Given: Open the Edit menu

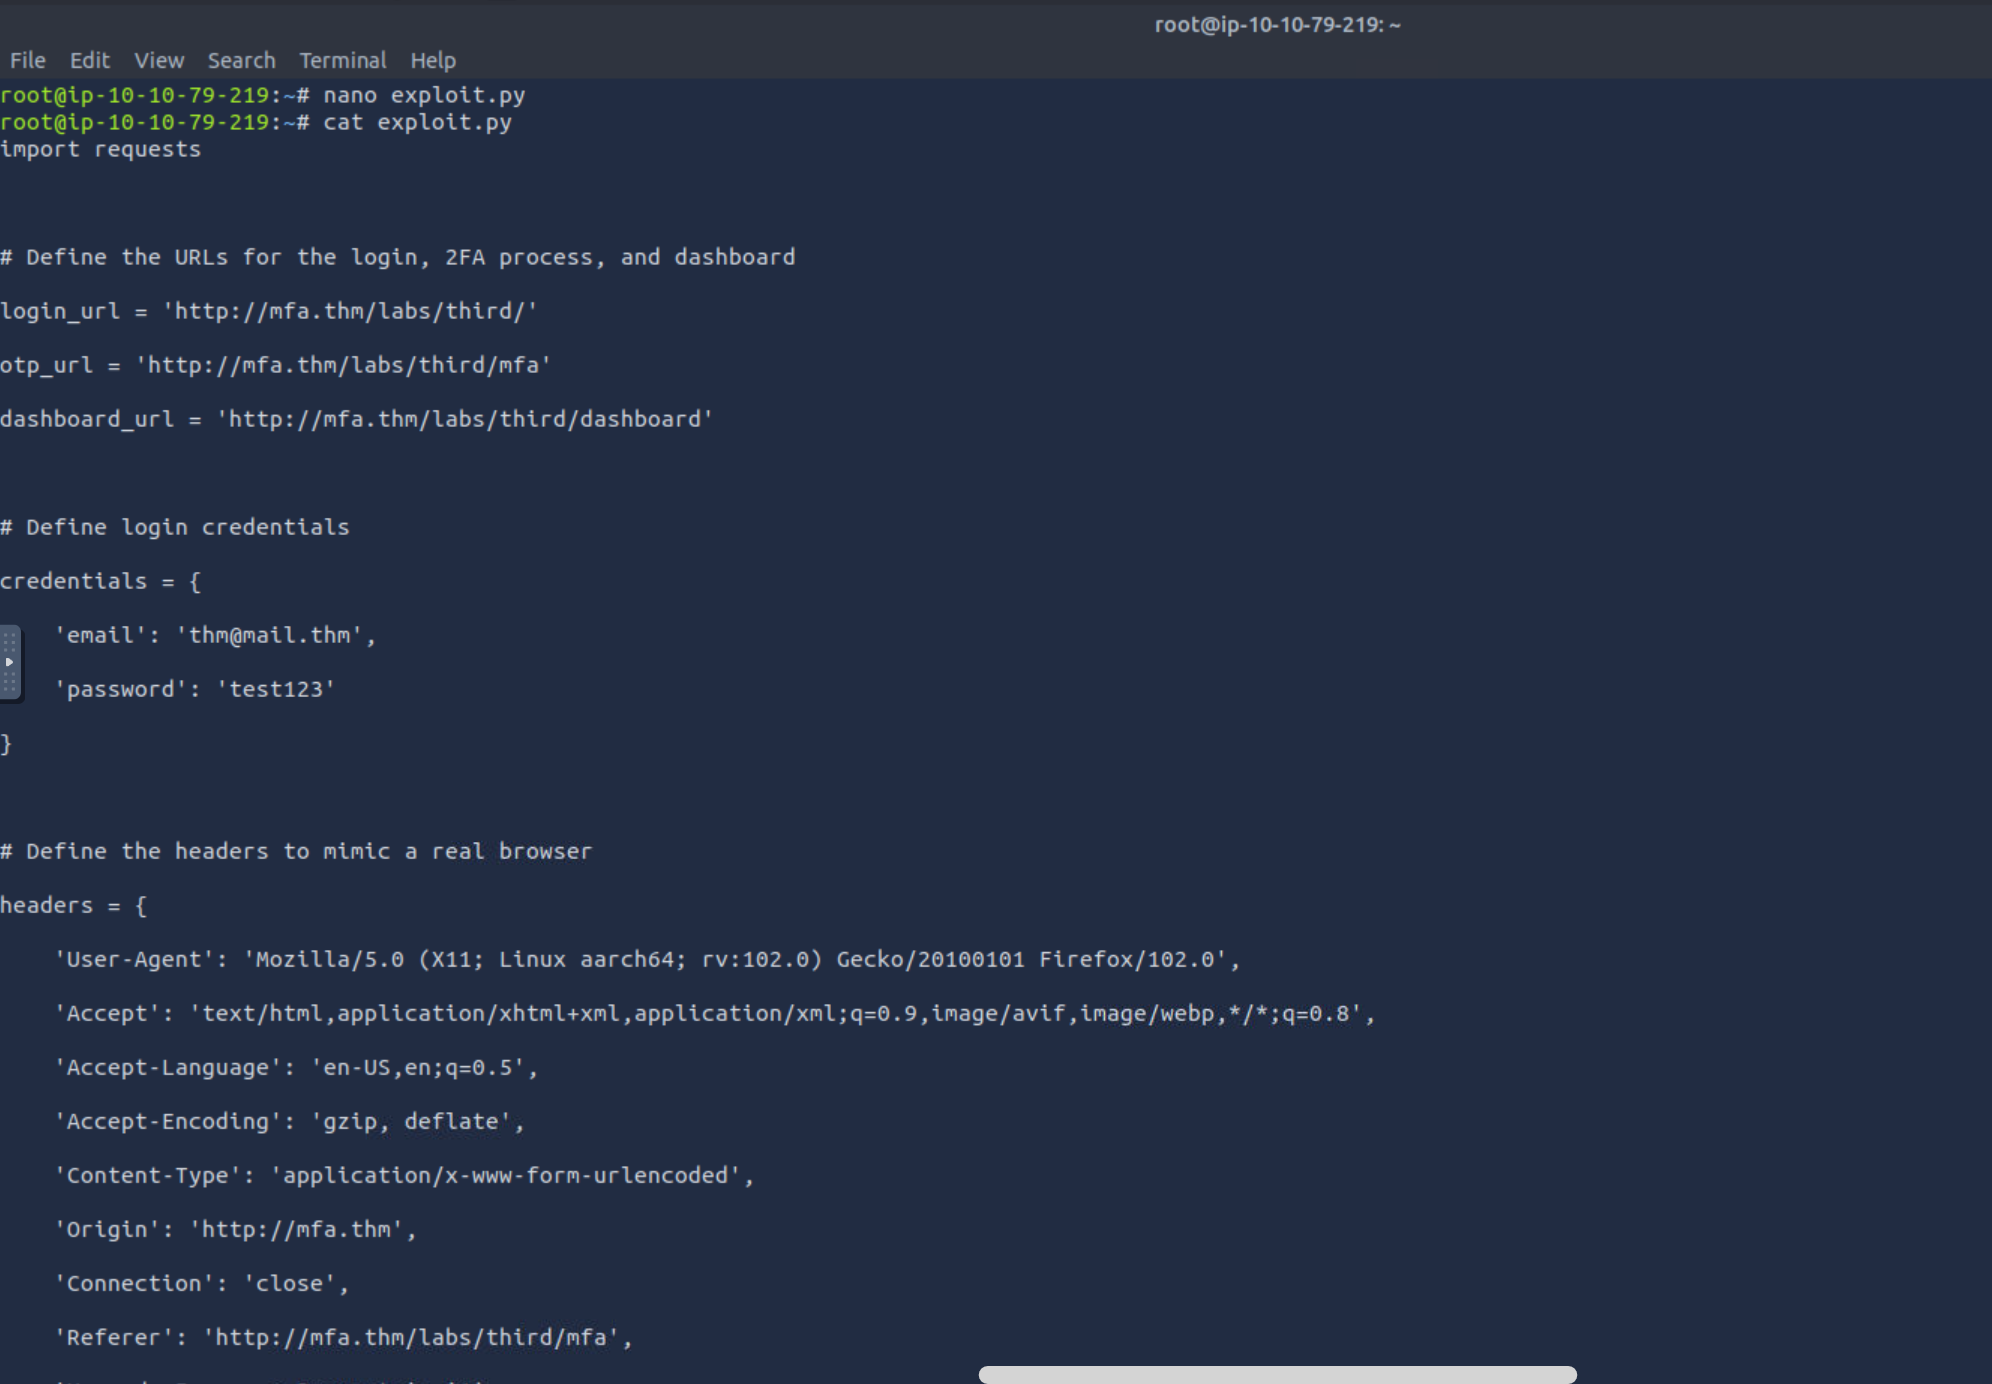Looking at the screenshot, I should click(x=89, y=60).
